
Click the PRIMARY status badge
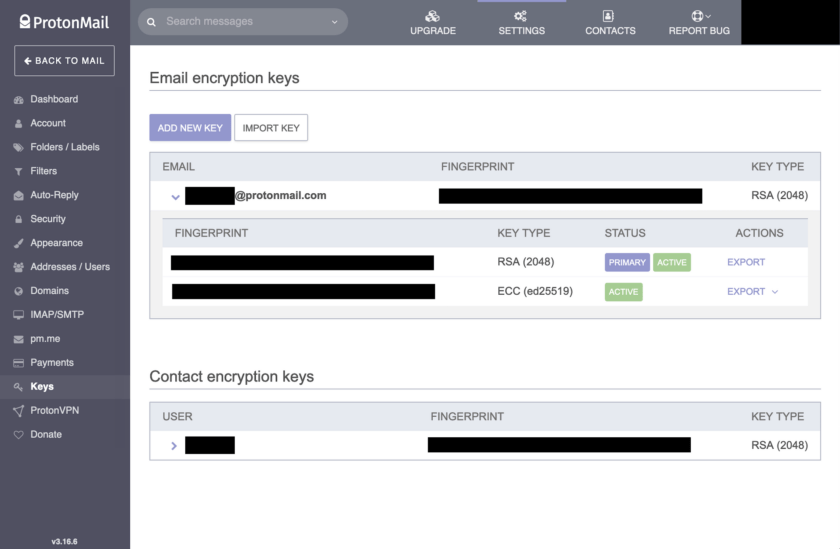627,262
